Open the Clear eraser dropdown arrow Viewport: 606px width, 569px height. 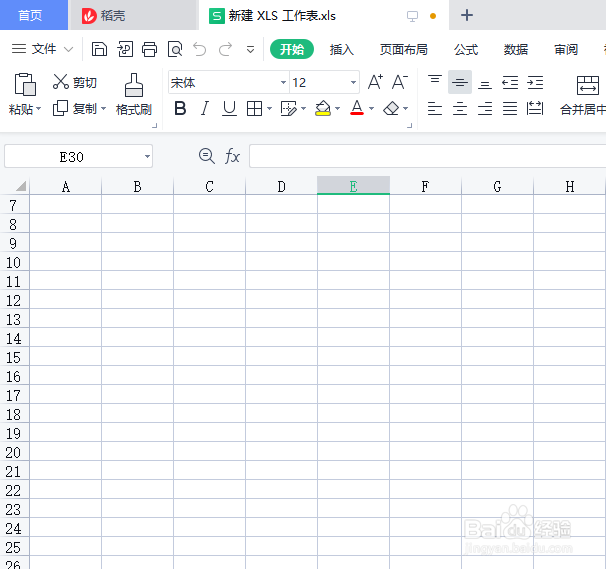405,109
